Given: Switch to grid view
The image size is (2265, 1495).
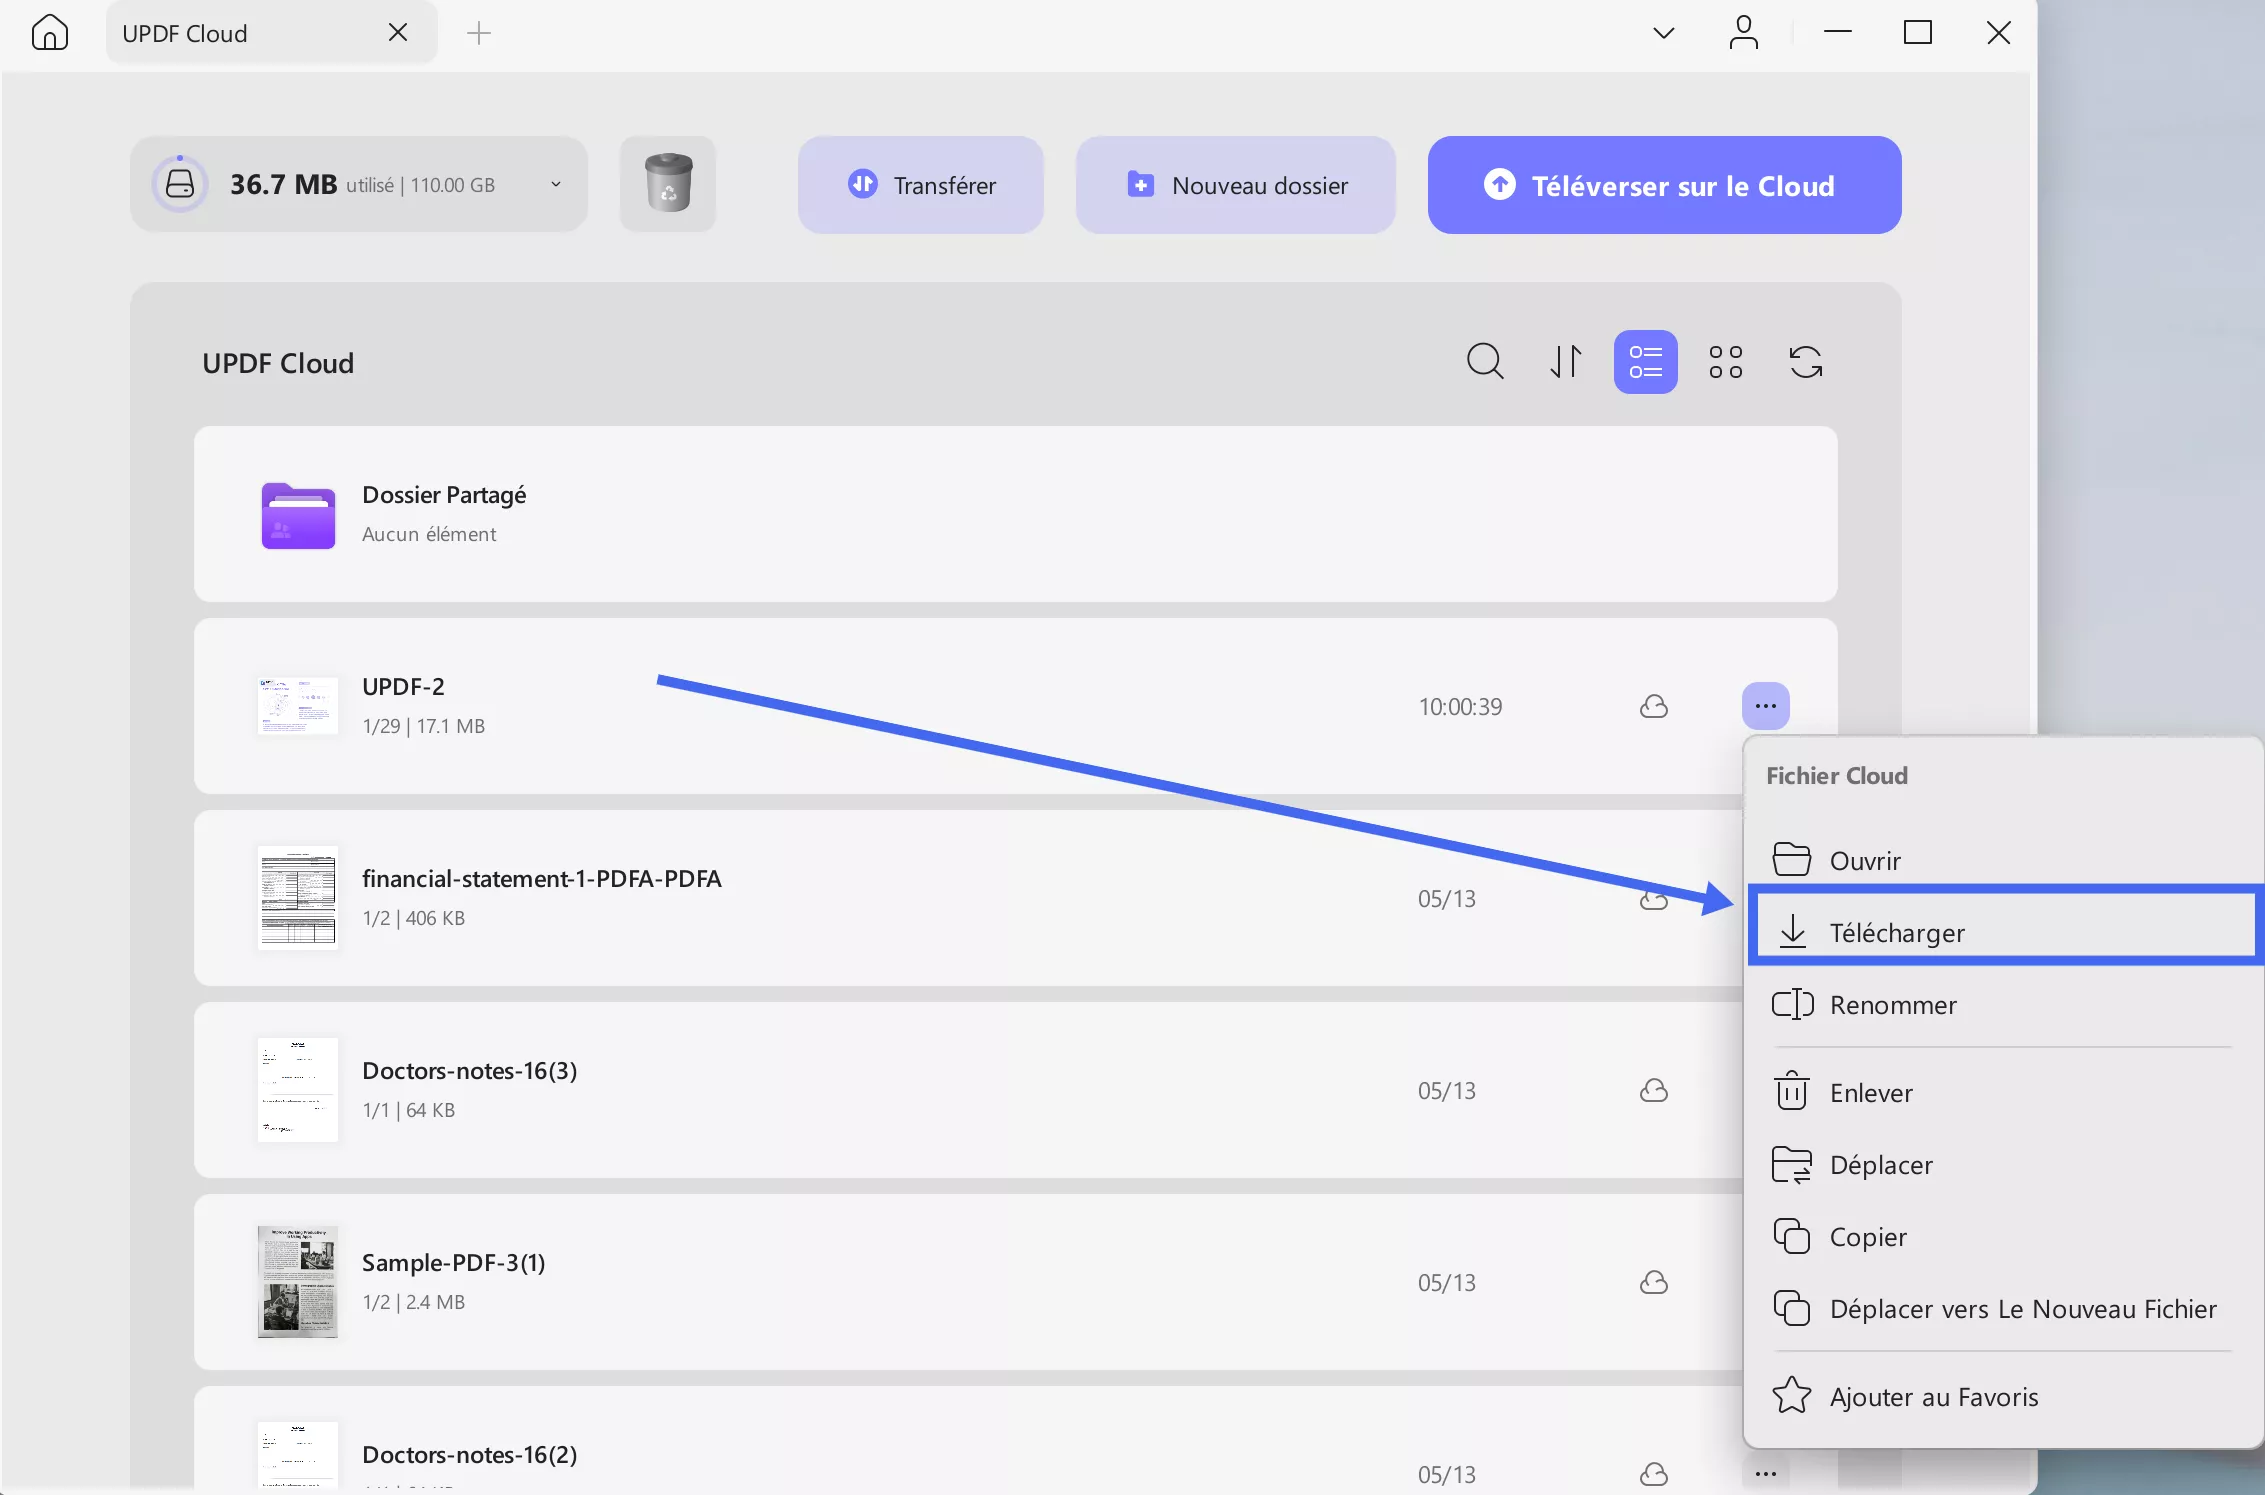Looking at the screenshot, I should [x=1726, y=361].
